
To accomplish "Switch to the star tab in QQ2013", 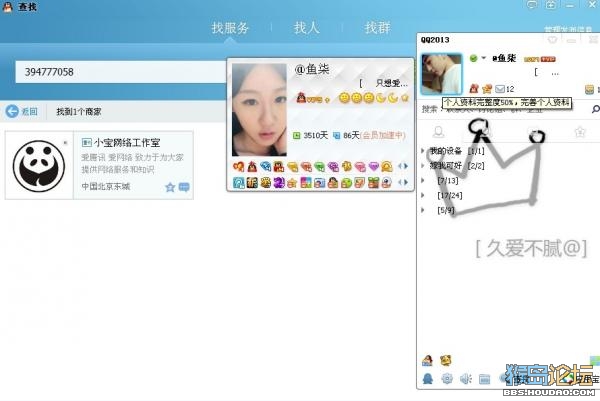I will [580, 132].
